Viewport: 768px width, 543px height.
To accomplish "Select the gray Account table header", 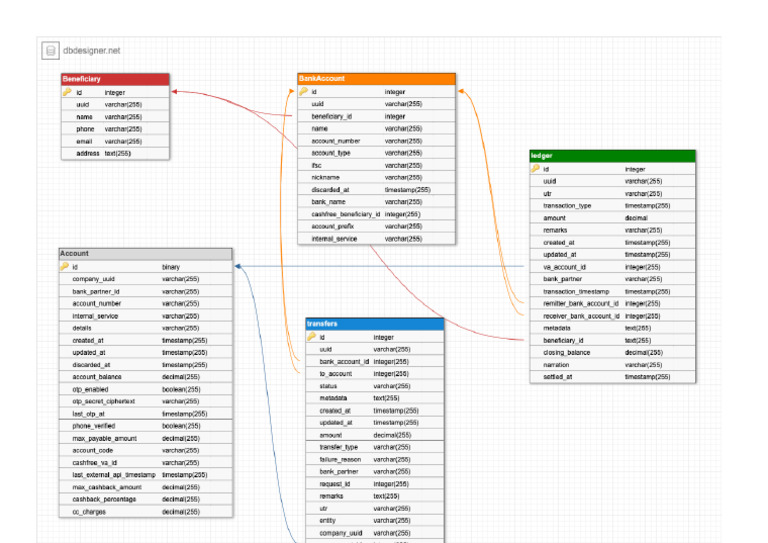I will (x=145, y=254).
